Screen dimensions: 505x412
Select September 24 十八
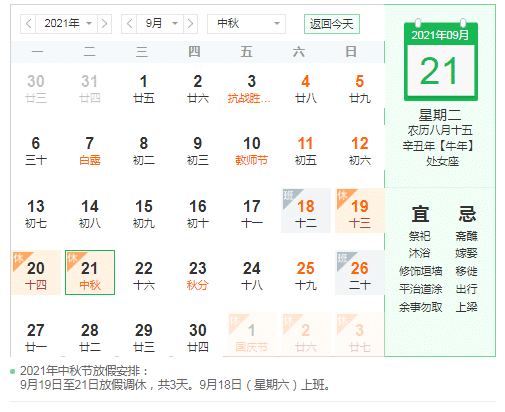[252, 275]
